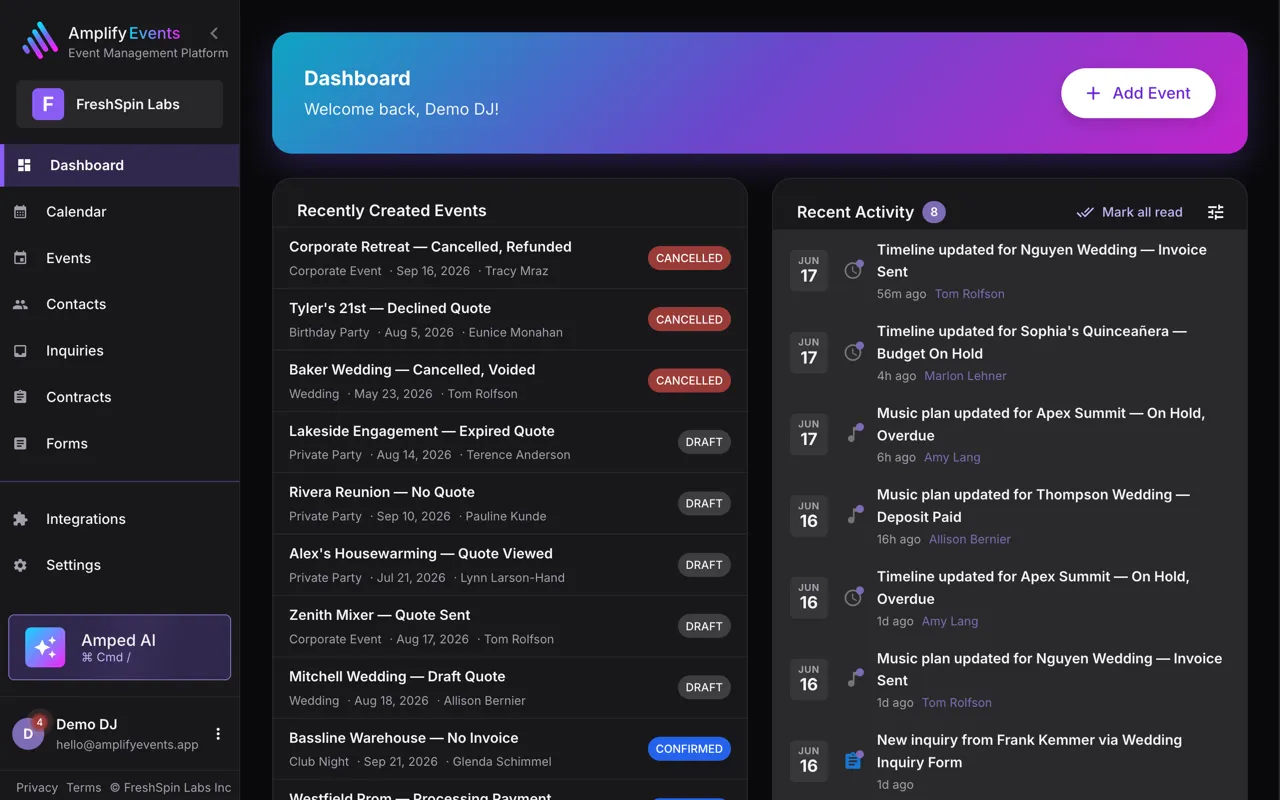Screen dimensions: 1280x800
Task: Click the Calendar icon in sidebar
Action: click(20, 212)
